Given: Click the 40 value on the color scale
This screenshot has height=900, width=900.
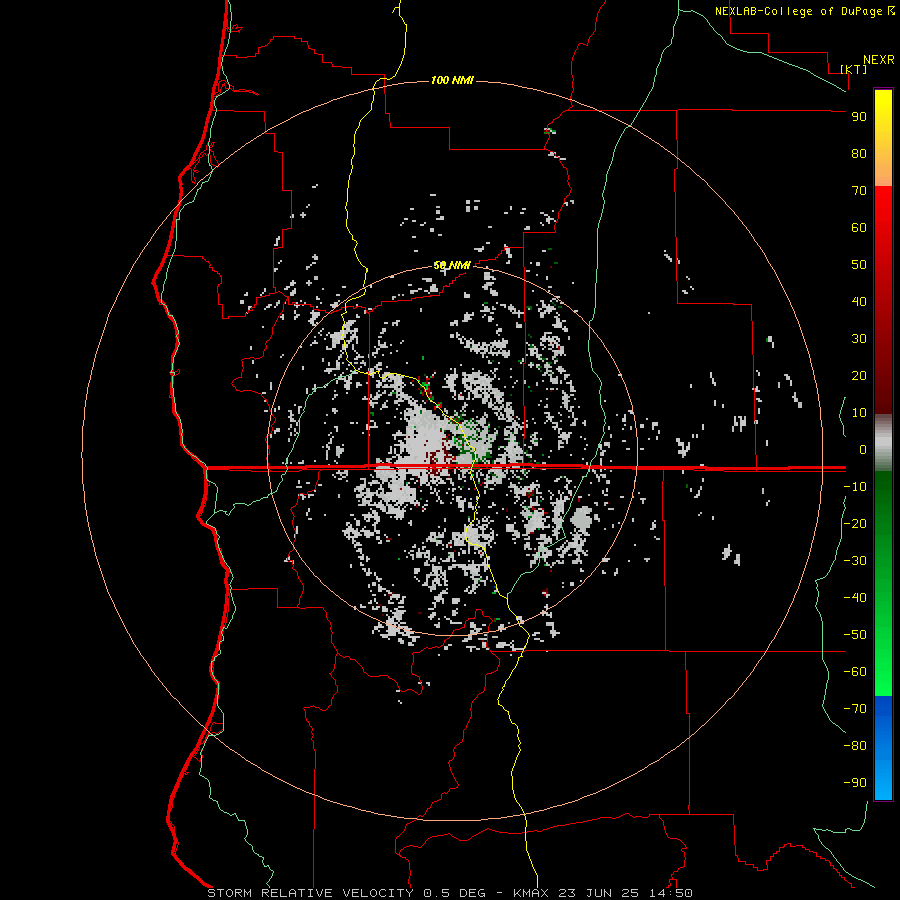Looking at the screenshot, I should coord(859,301).
